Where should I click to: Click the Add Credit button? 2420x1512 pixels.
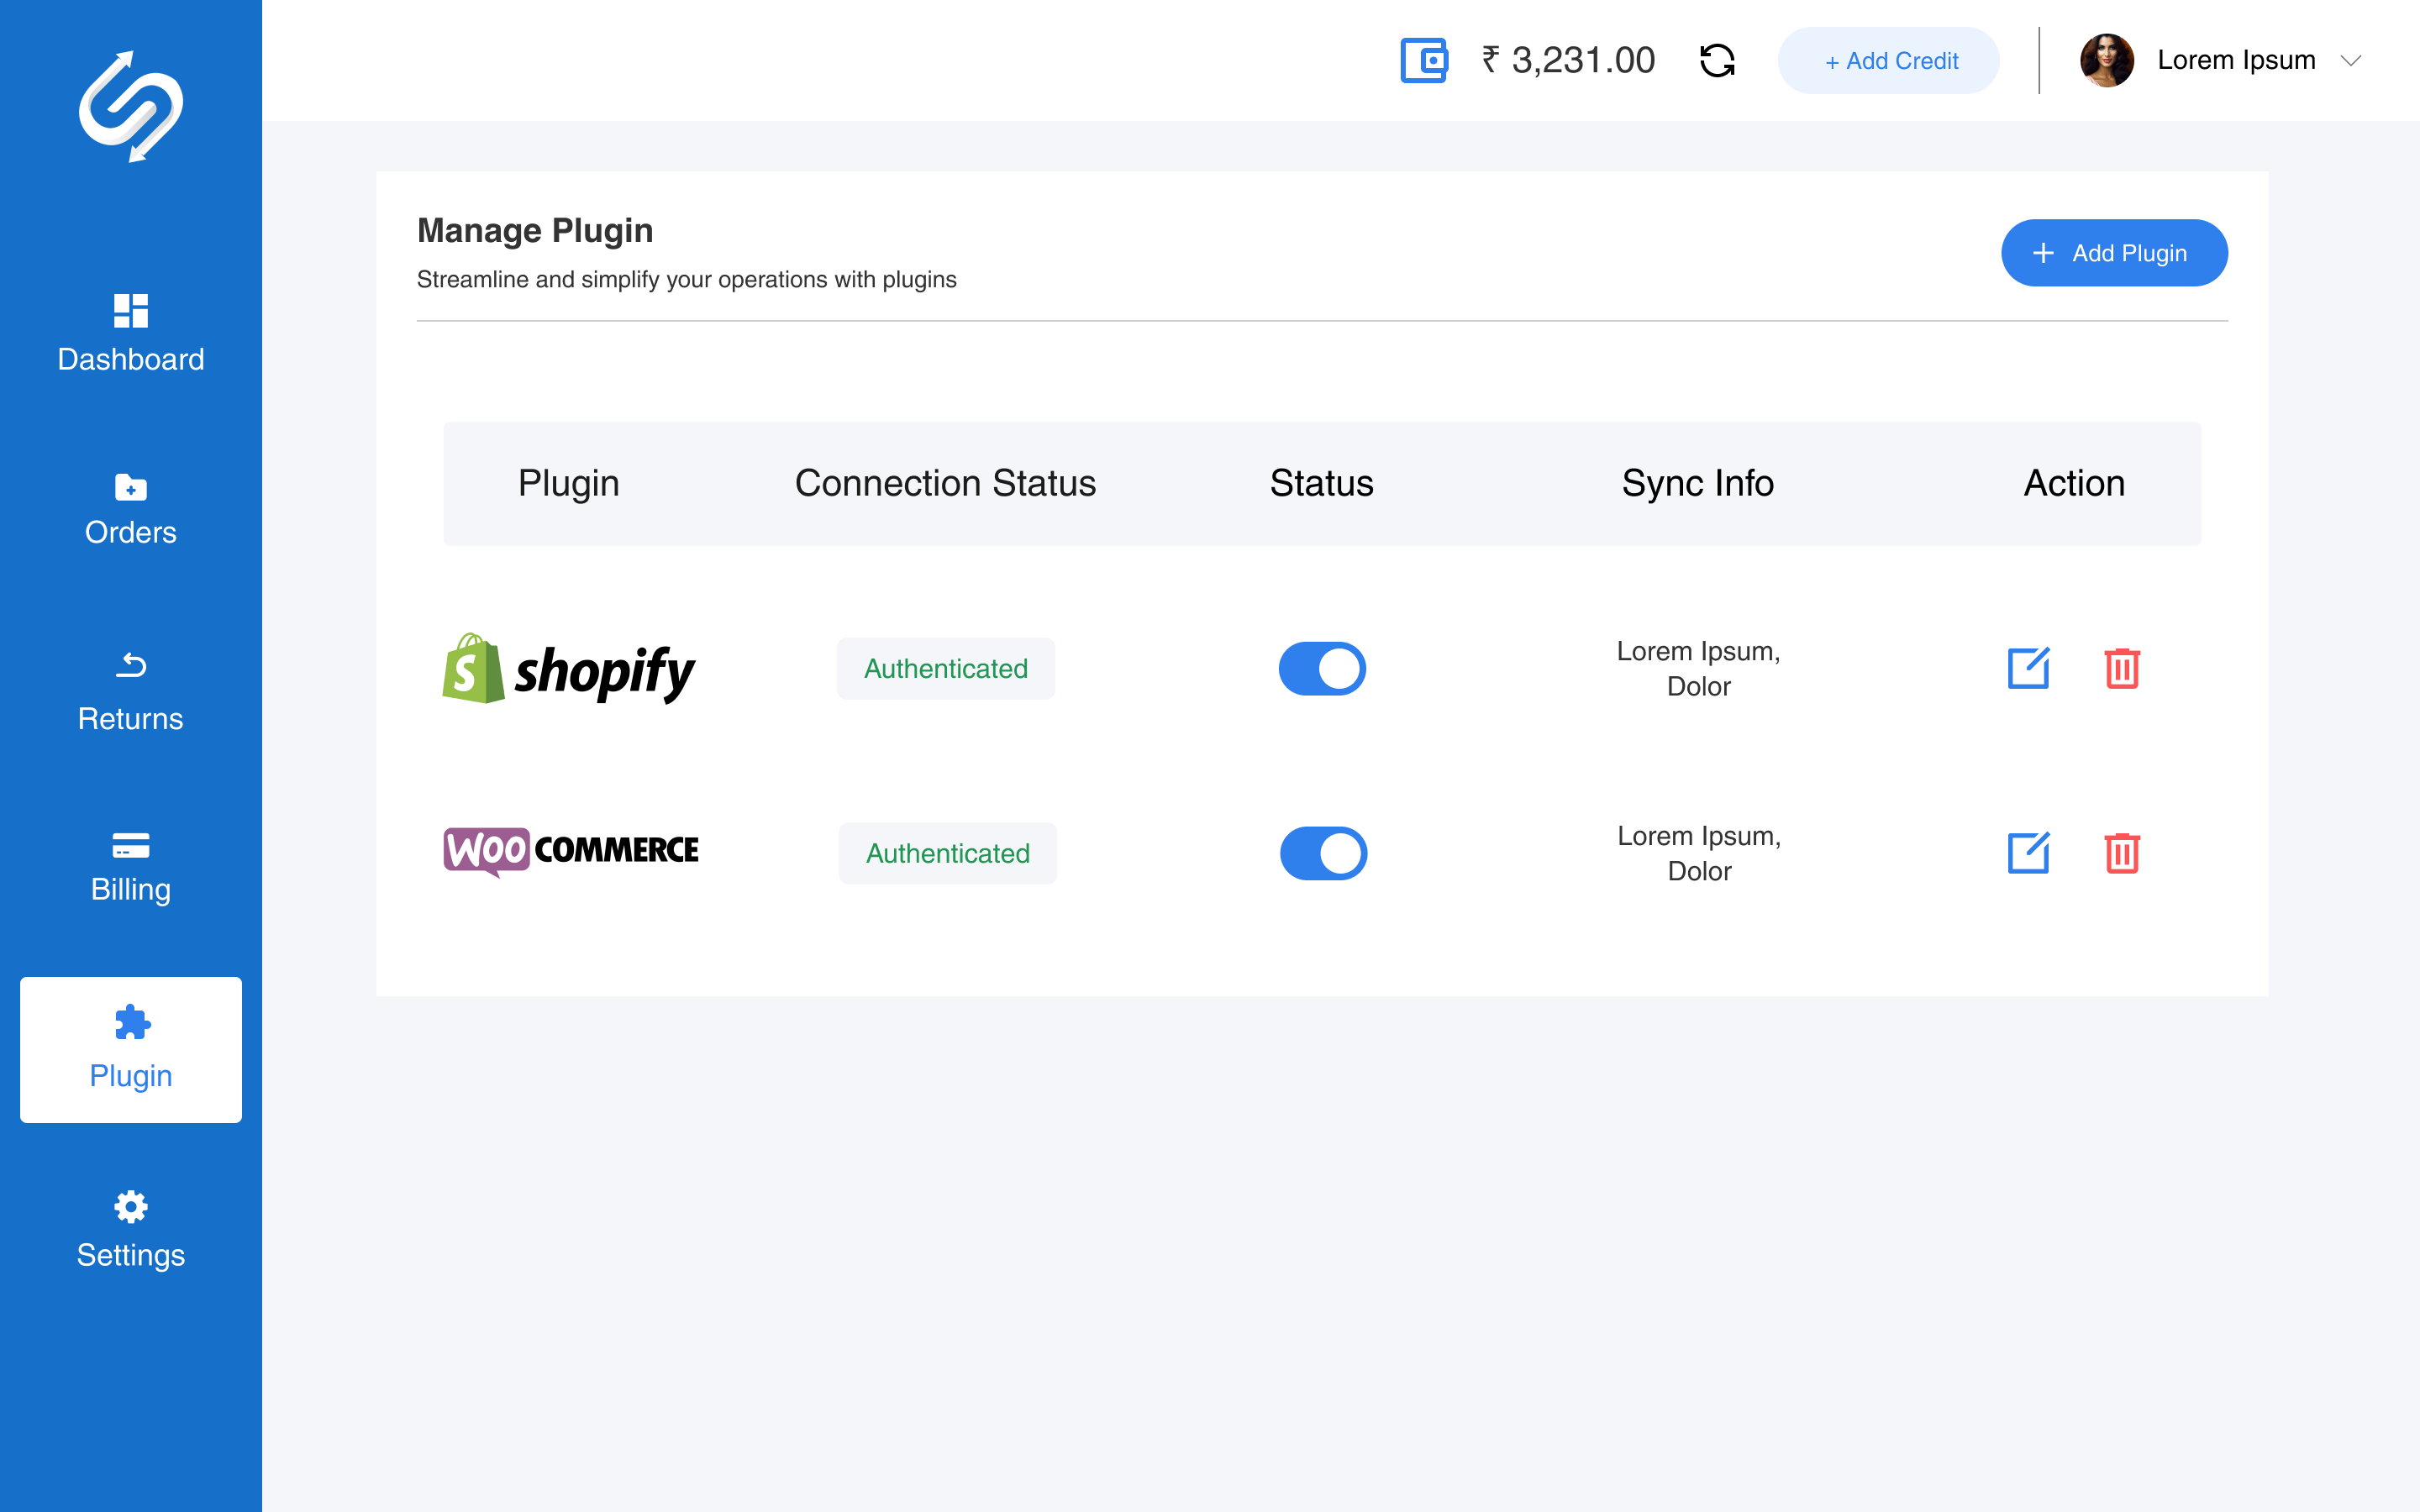(x=1888, y=61)
